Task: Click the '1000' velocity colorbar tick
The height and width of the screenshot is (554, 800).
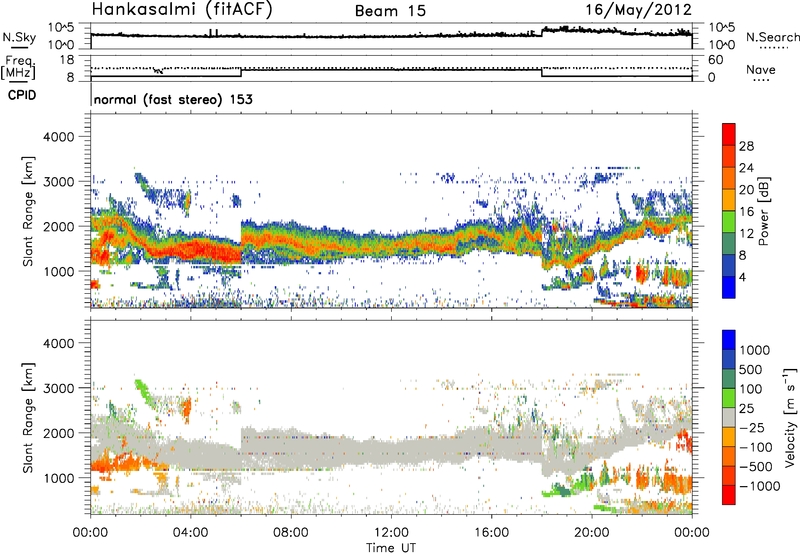Action: point(755,350)
